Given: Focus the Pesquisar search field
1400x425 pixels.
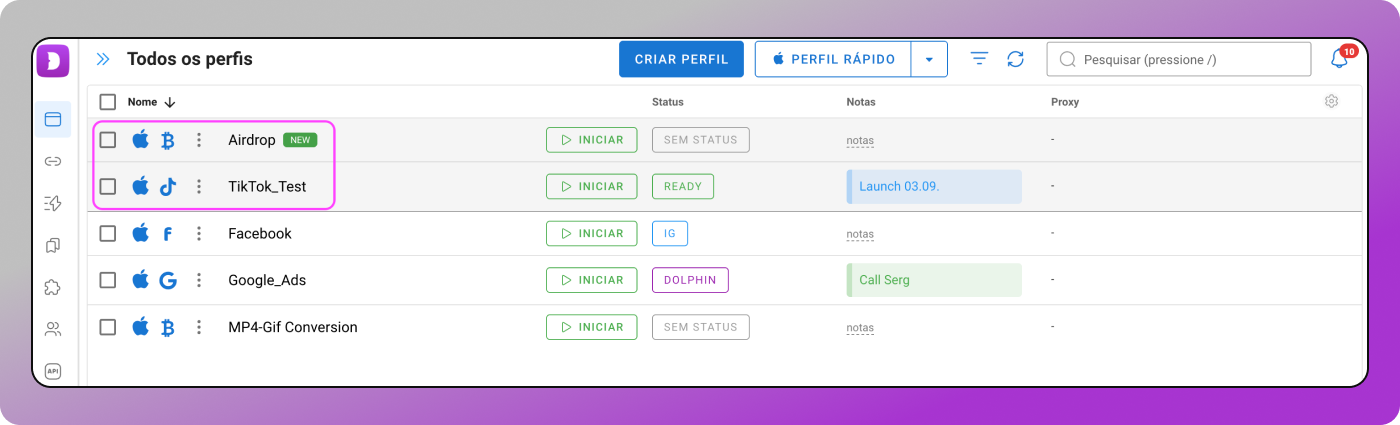Looking at the screenshot, I should (x=1179, y=59).
